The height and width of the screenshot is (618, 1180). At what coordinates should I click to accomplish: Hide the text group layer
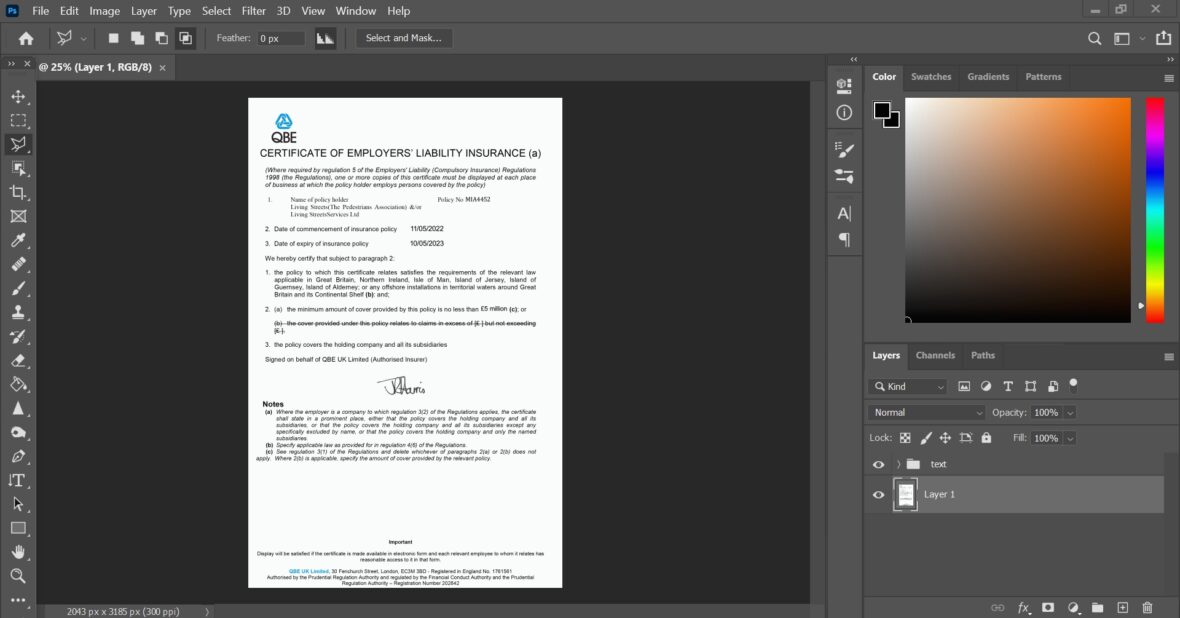(x=878, y=464)
